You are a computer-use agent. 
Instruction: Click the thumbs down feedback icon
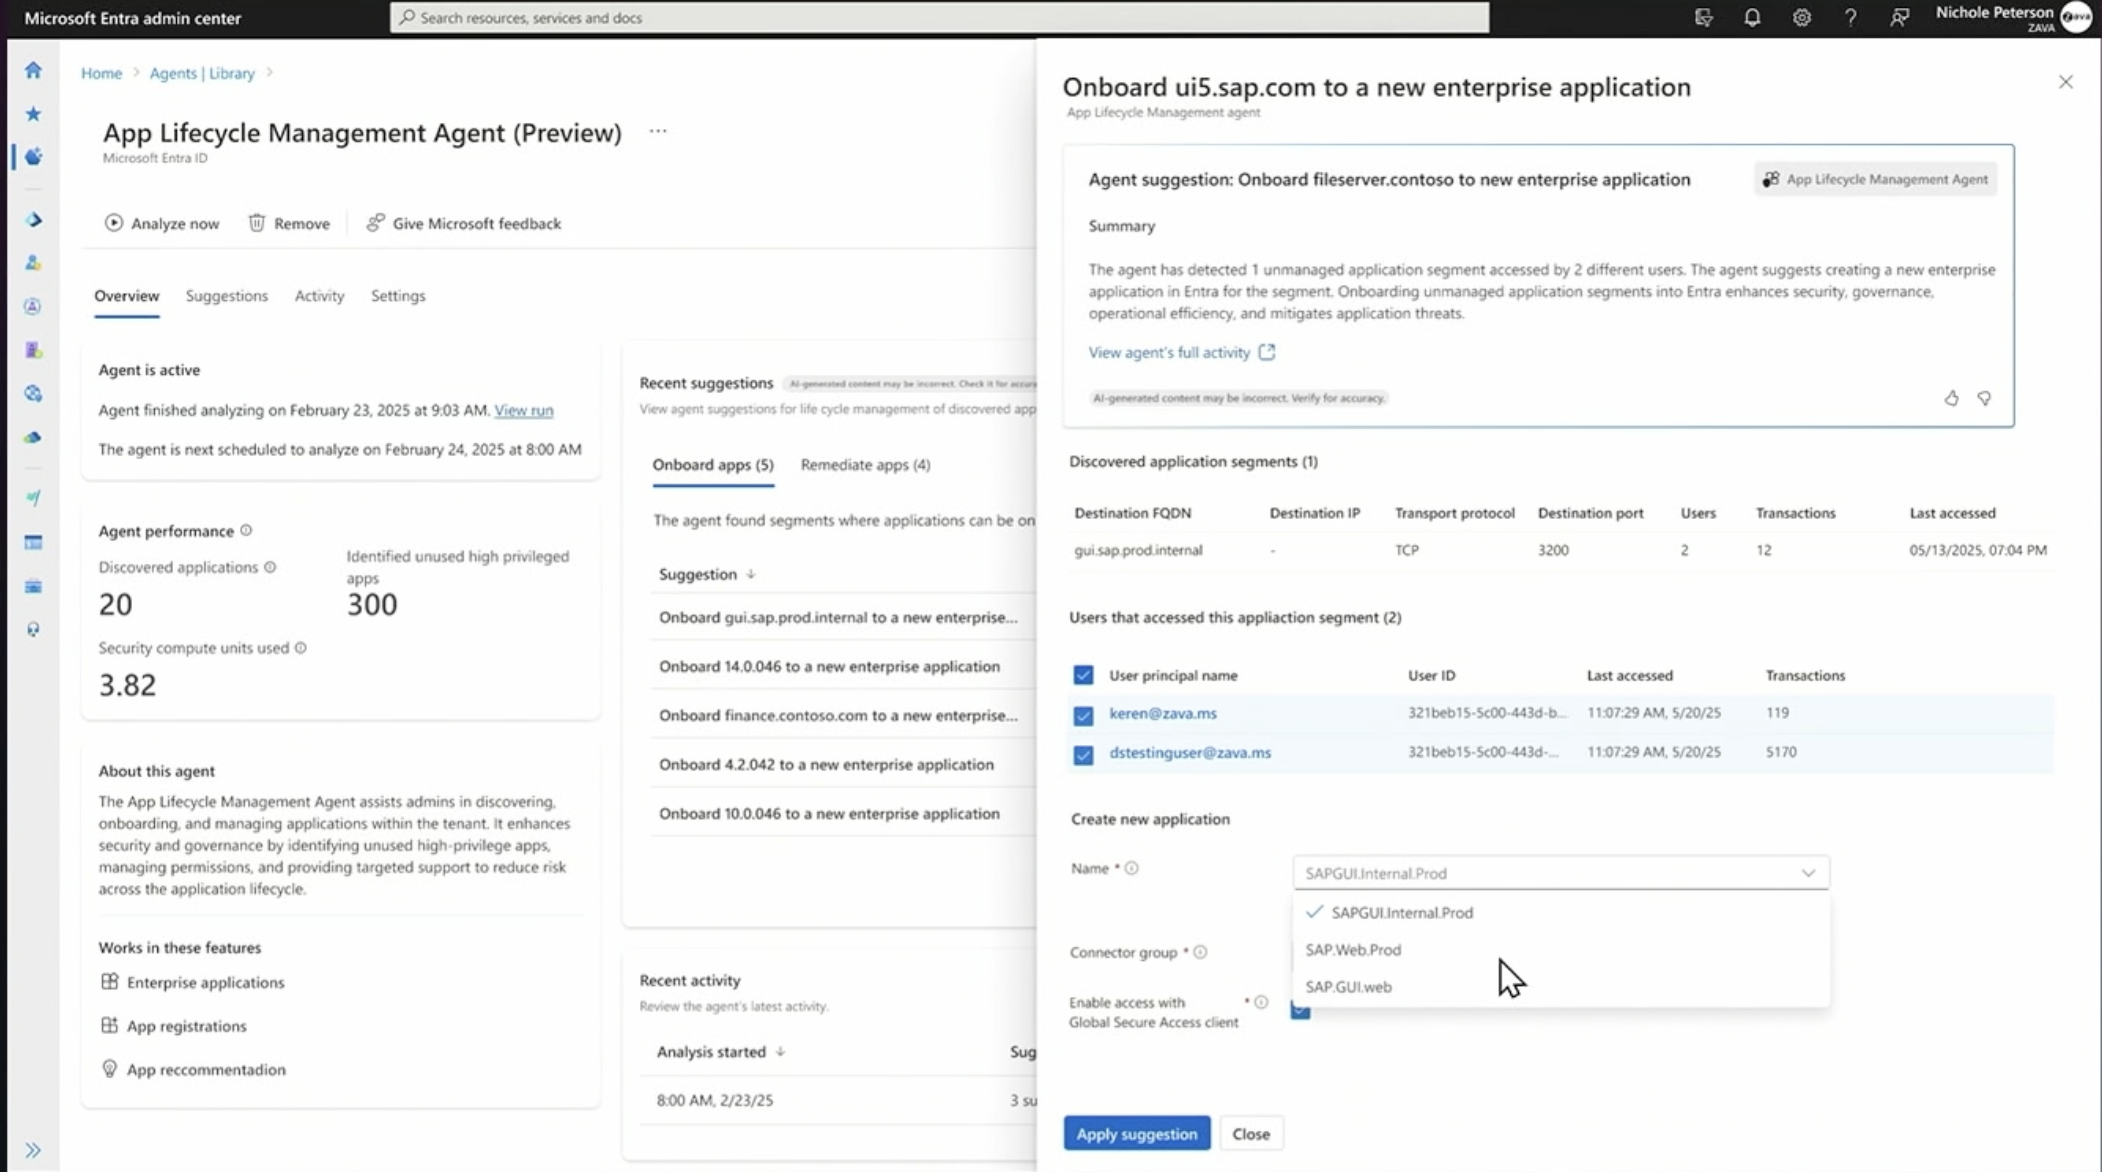[1984, 398]
